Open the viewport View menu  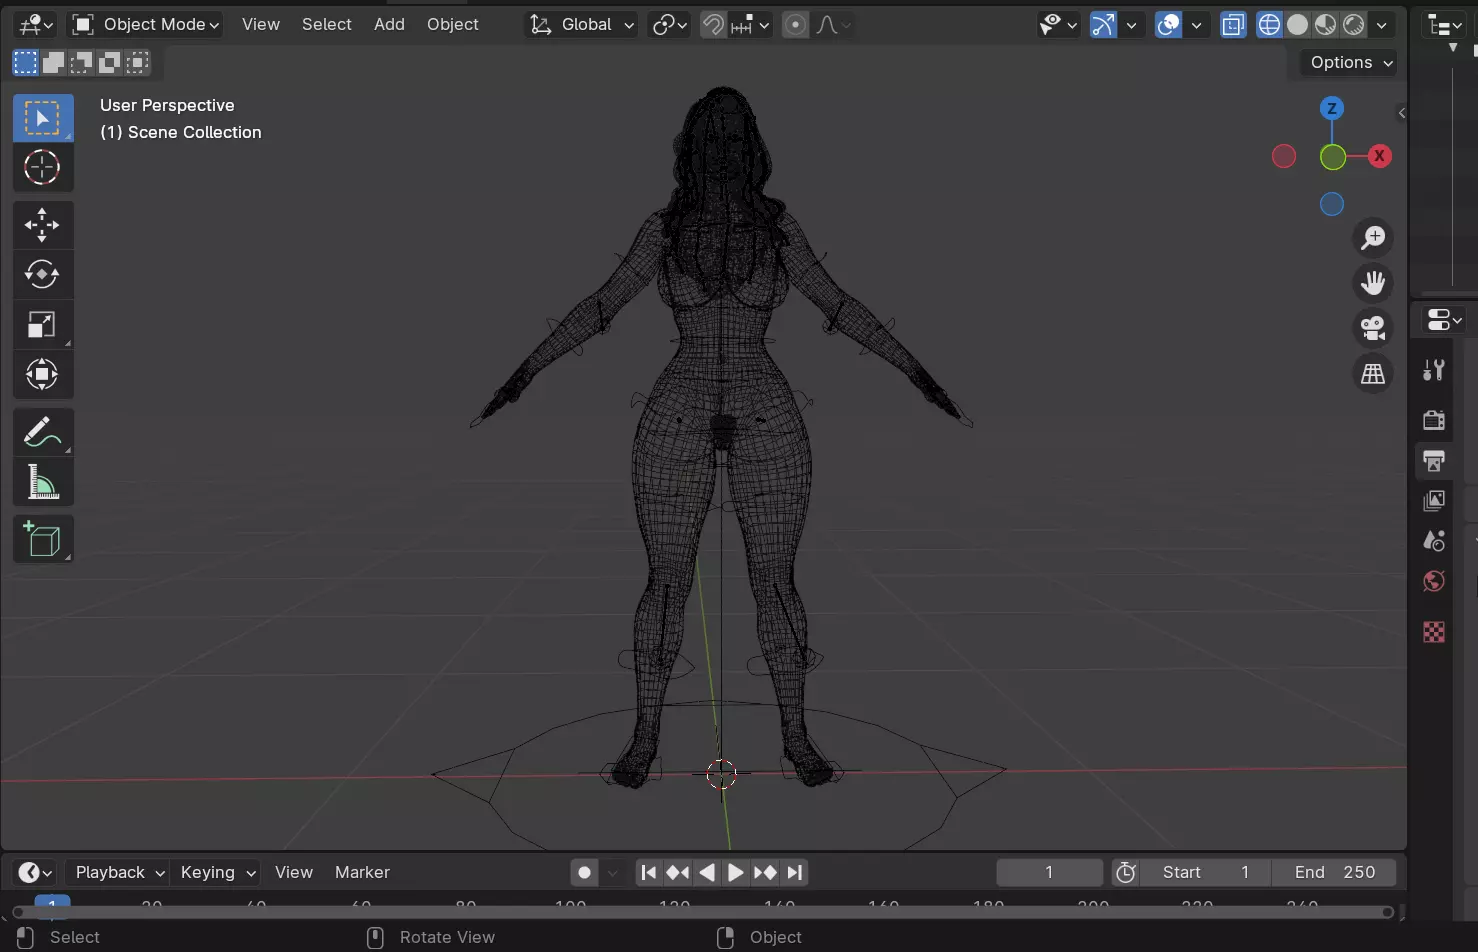[261, 24]
